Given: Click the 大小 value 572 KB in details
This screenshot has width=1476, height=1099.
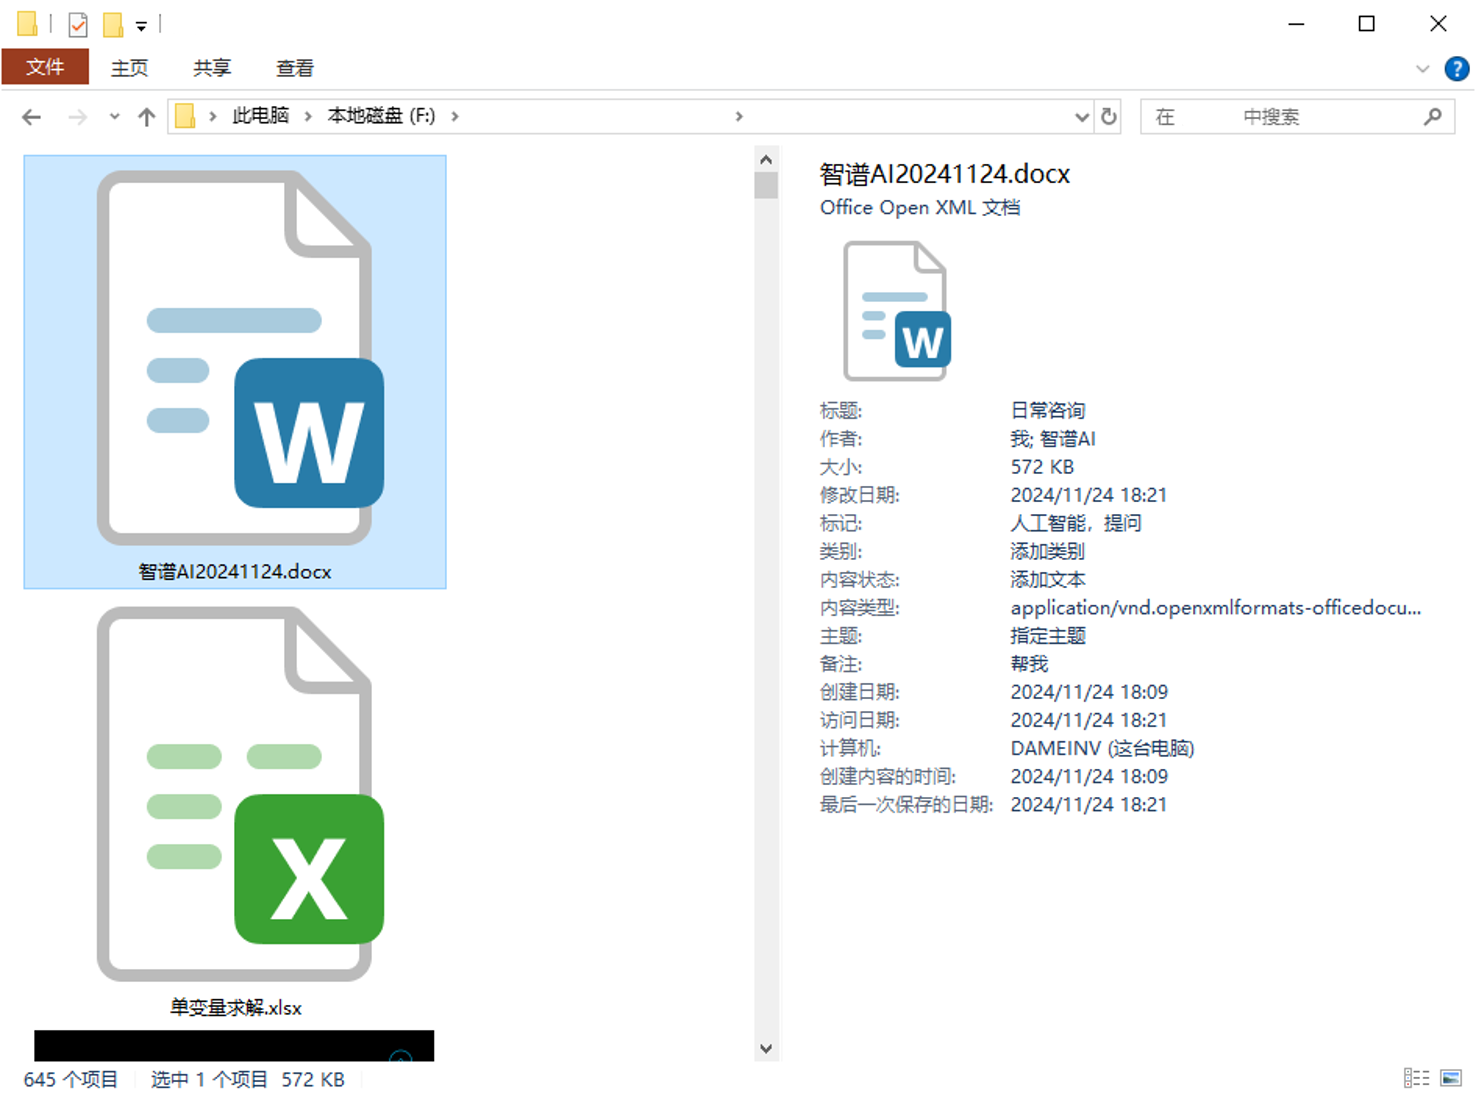Looking at the screenshot, I should tap(1042, 467).
